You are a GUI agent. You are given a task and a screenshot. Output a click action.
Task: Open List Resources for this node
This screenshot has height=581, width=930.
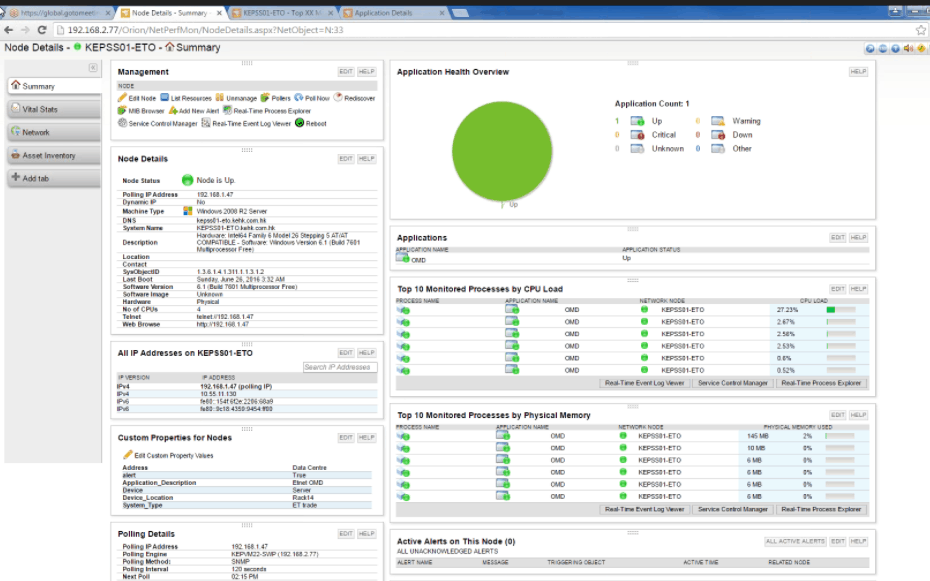click(x=165, y=97)
